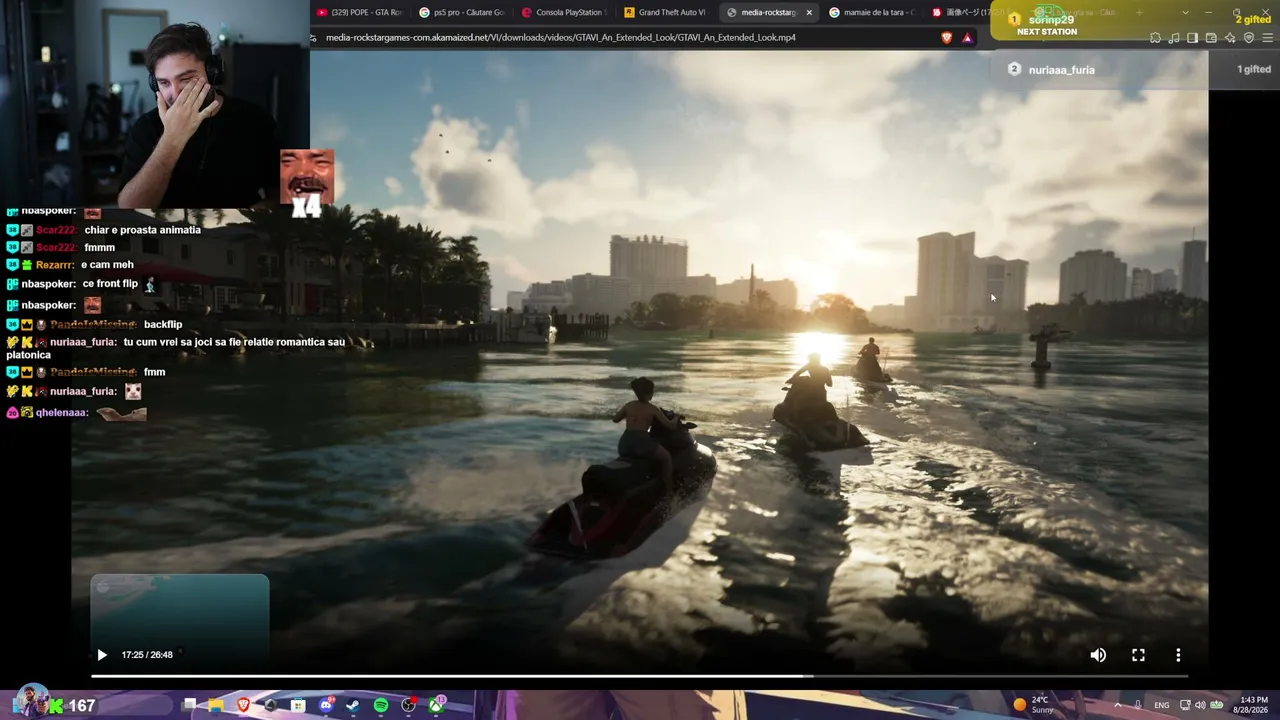Image resolution: width=1280 pixels, height=720 pixels.
Task: Click the 17:25 / 26:48 video timestamp
Action: point(147,655)
